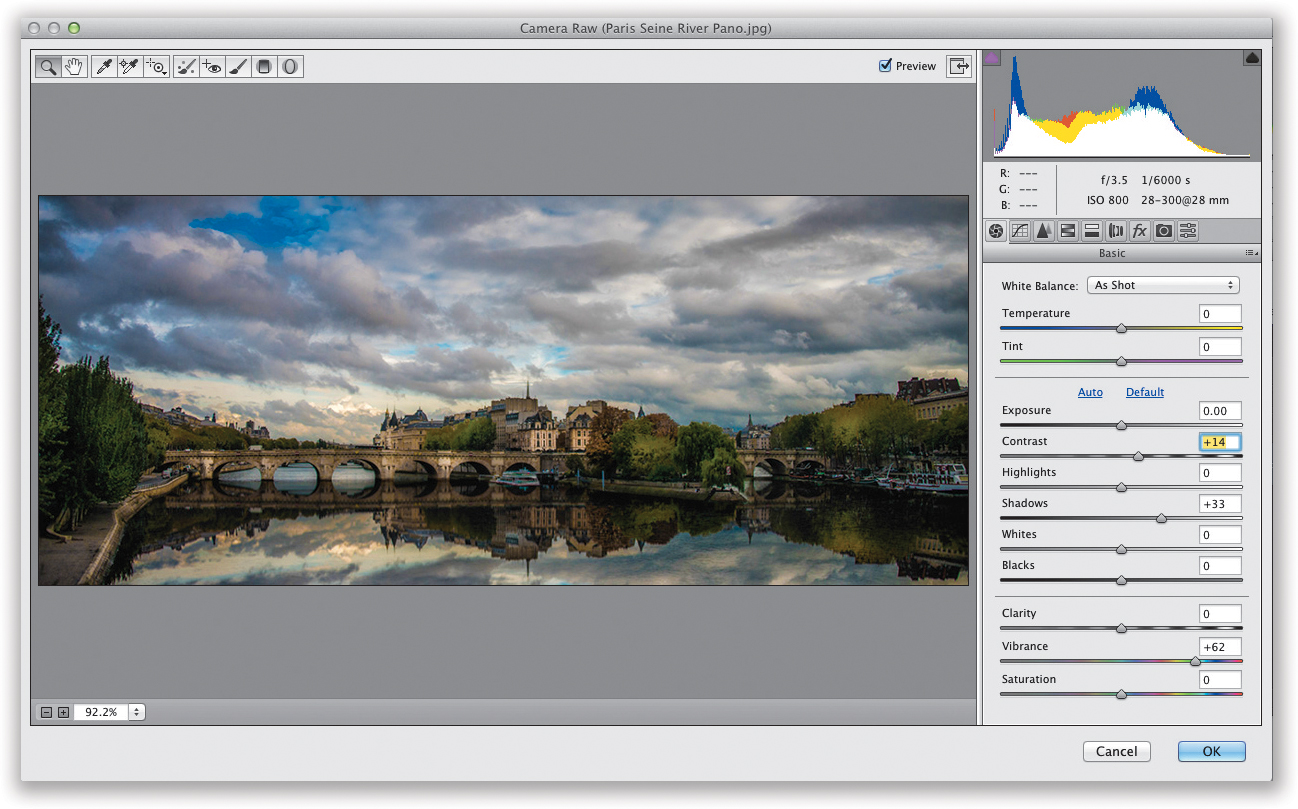Switch to HSL / Grayscale panel
1298x809 pixels.
(x=1068, y=231)
